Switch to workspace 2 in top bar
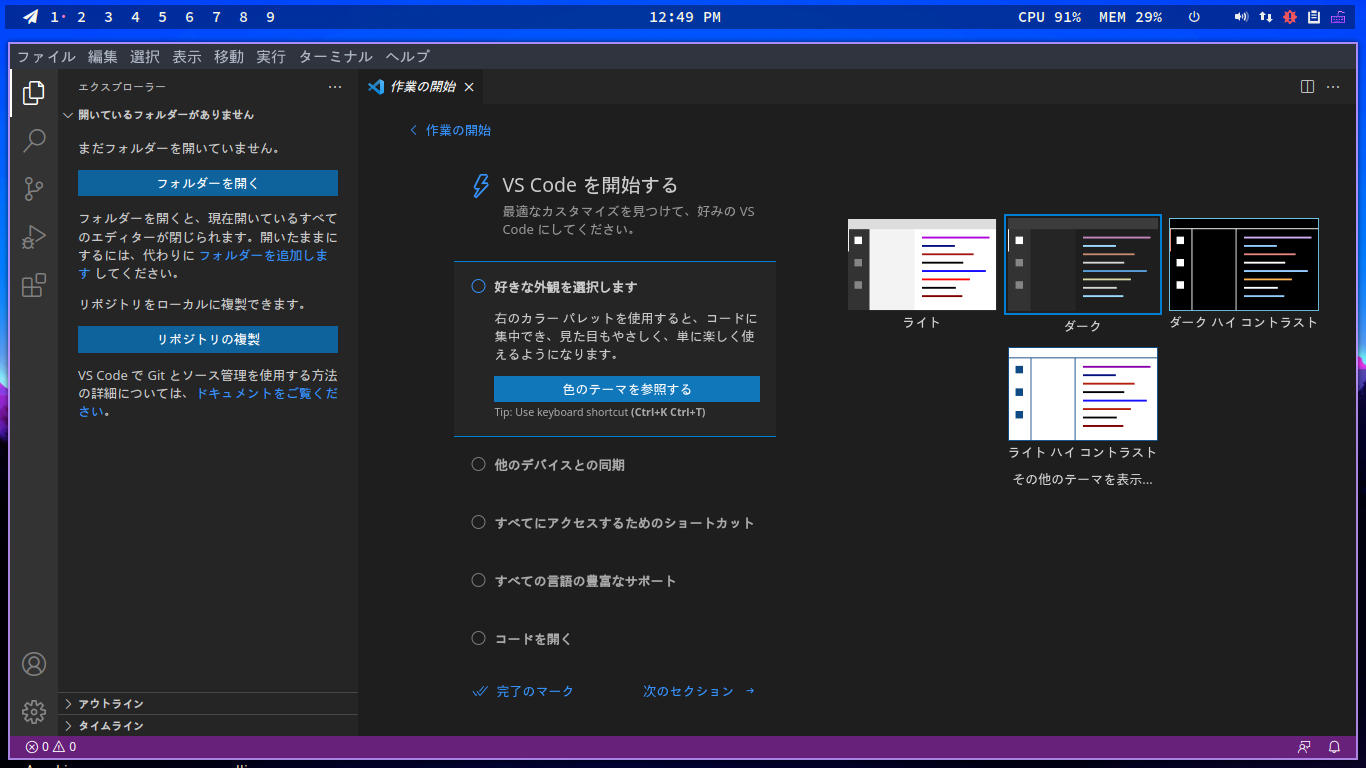This screenshot has height=768, width=1366. point(81,17)
